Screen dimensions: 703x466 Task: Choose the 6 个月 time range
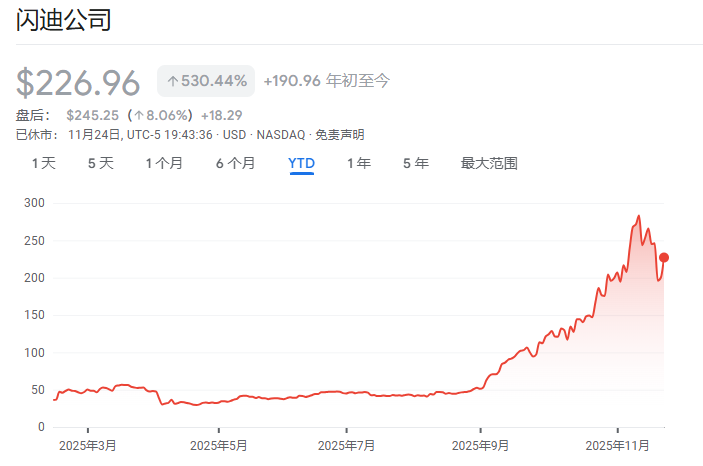[x=235, y=163]
